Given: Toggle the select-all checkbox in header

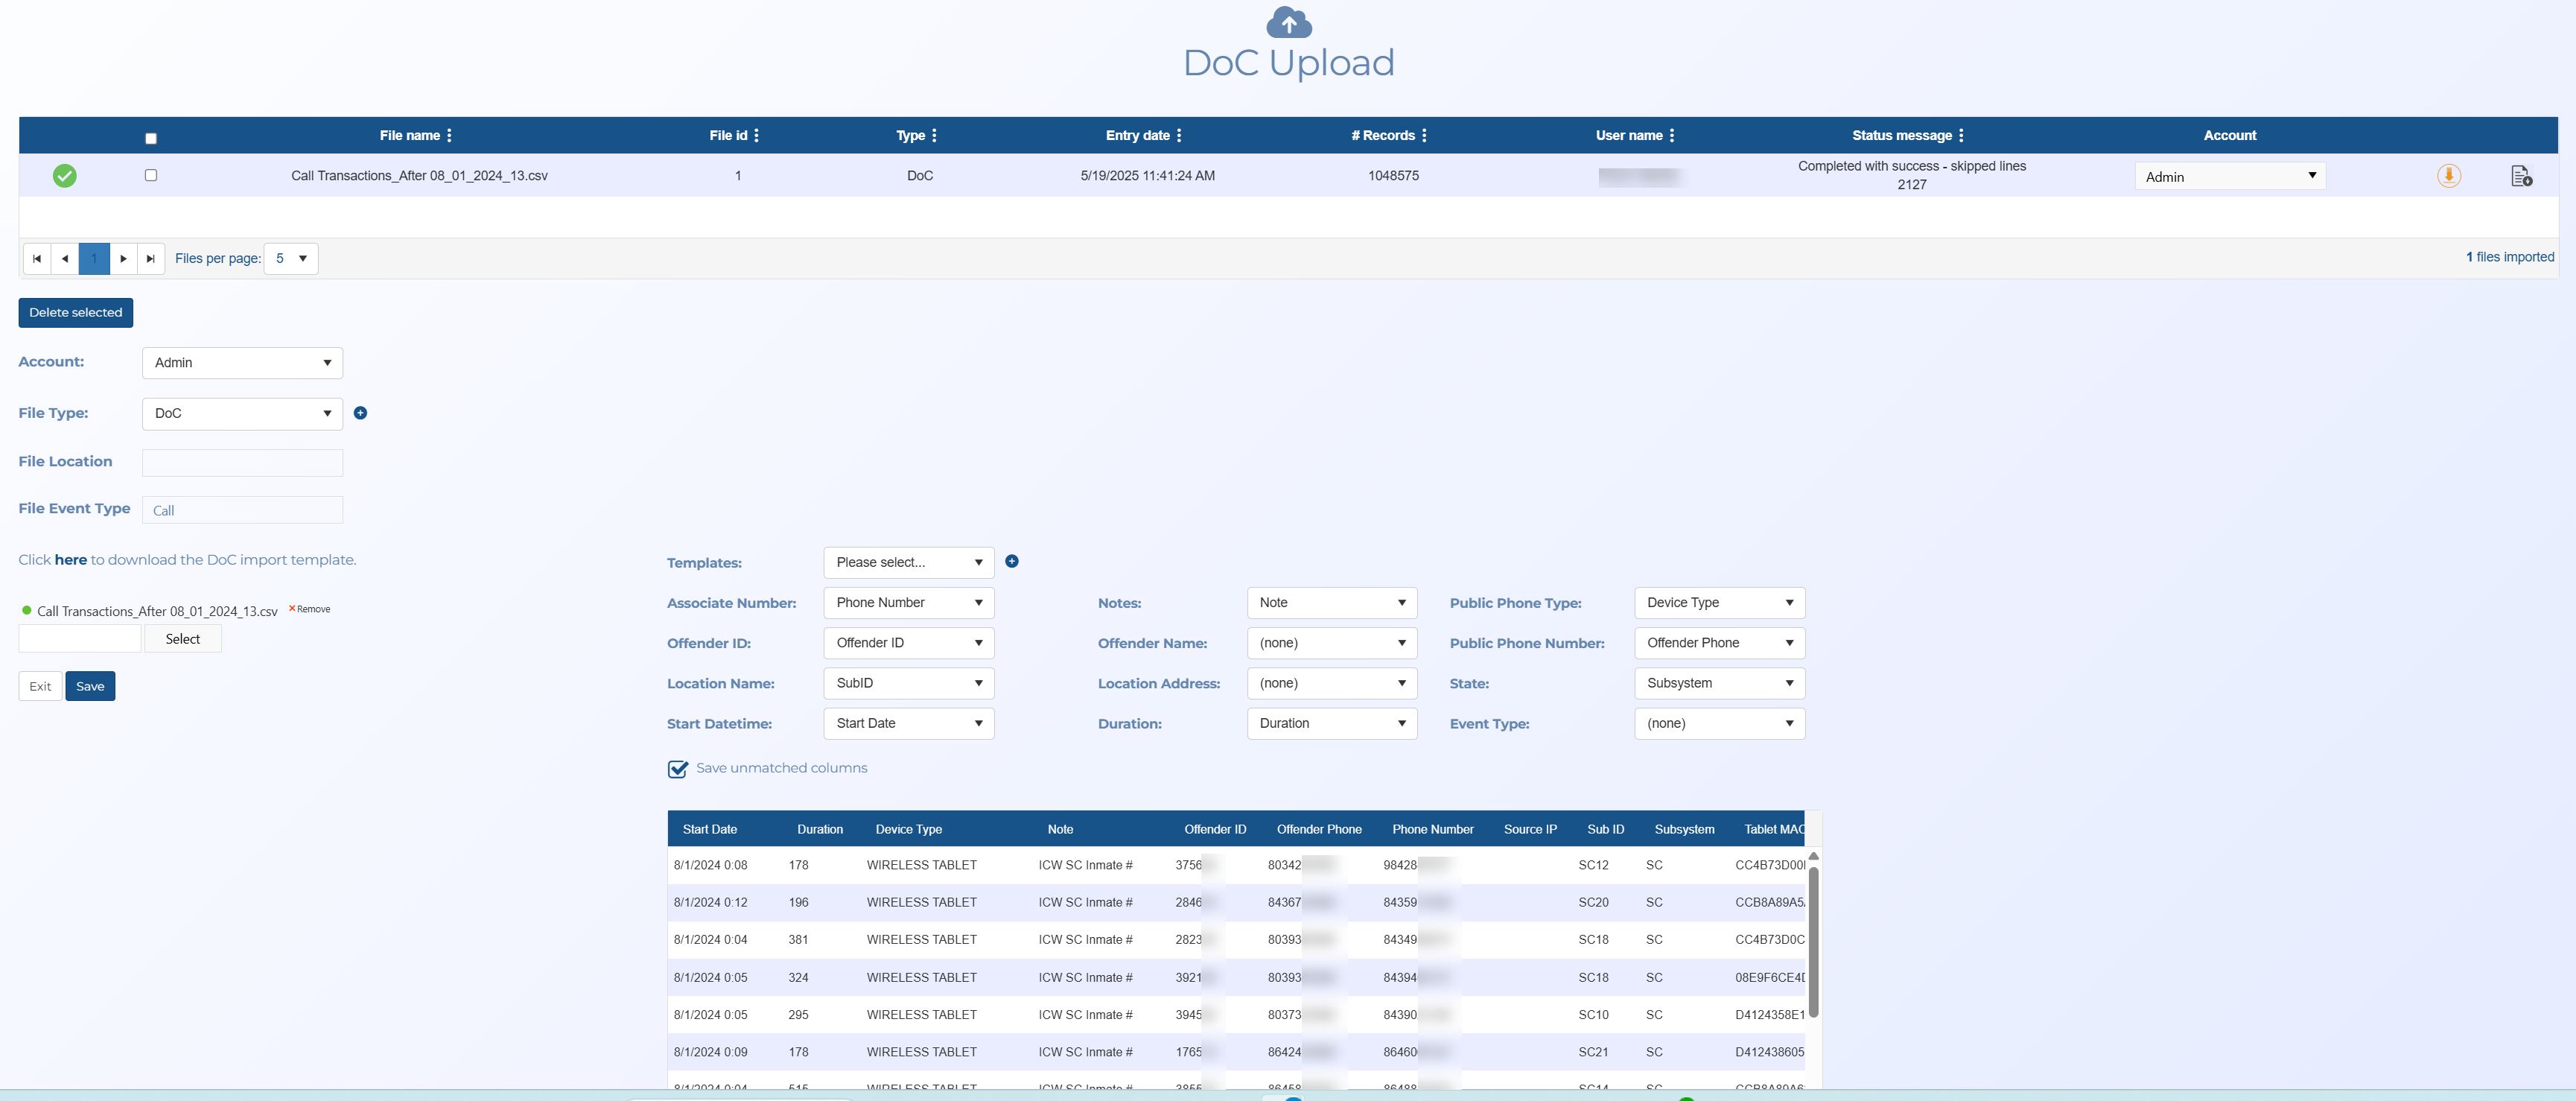Looking at the screenshot, I should click(x=151, y=139).
